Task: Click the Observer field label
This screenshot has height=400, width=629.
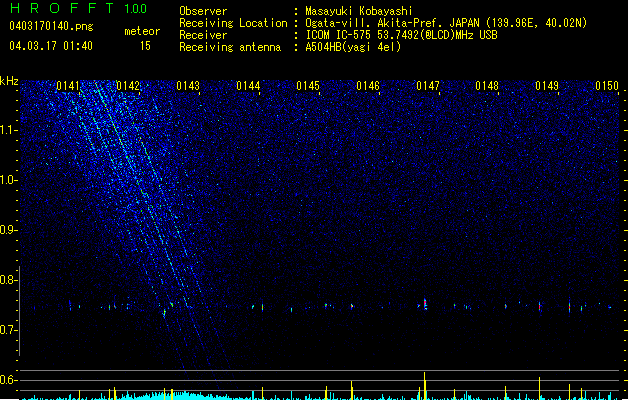Action: tap(203, 11)
